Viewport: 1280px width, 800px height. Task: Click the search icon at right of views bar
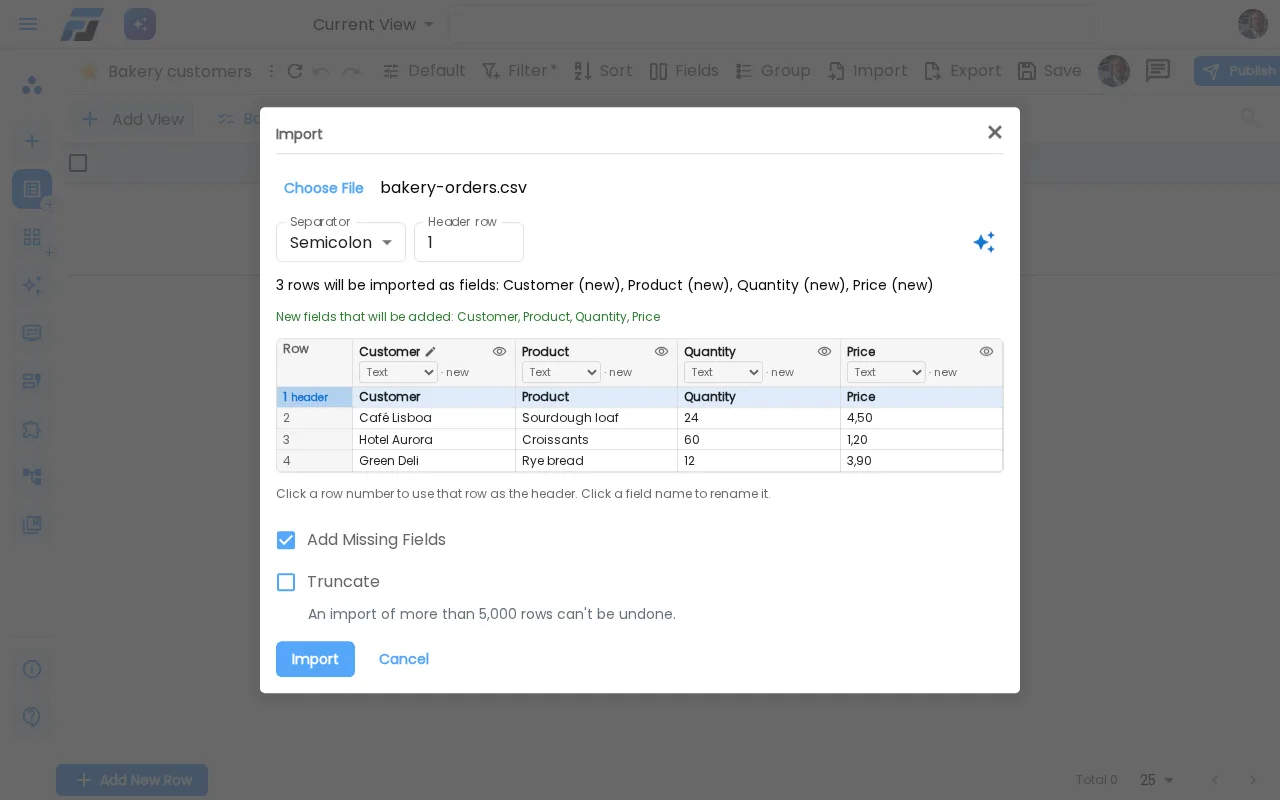[x=1250, y=118]
